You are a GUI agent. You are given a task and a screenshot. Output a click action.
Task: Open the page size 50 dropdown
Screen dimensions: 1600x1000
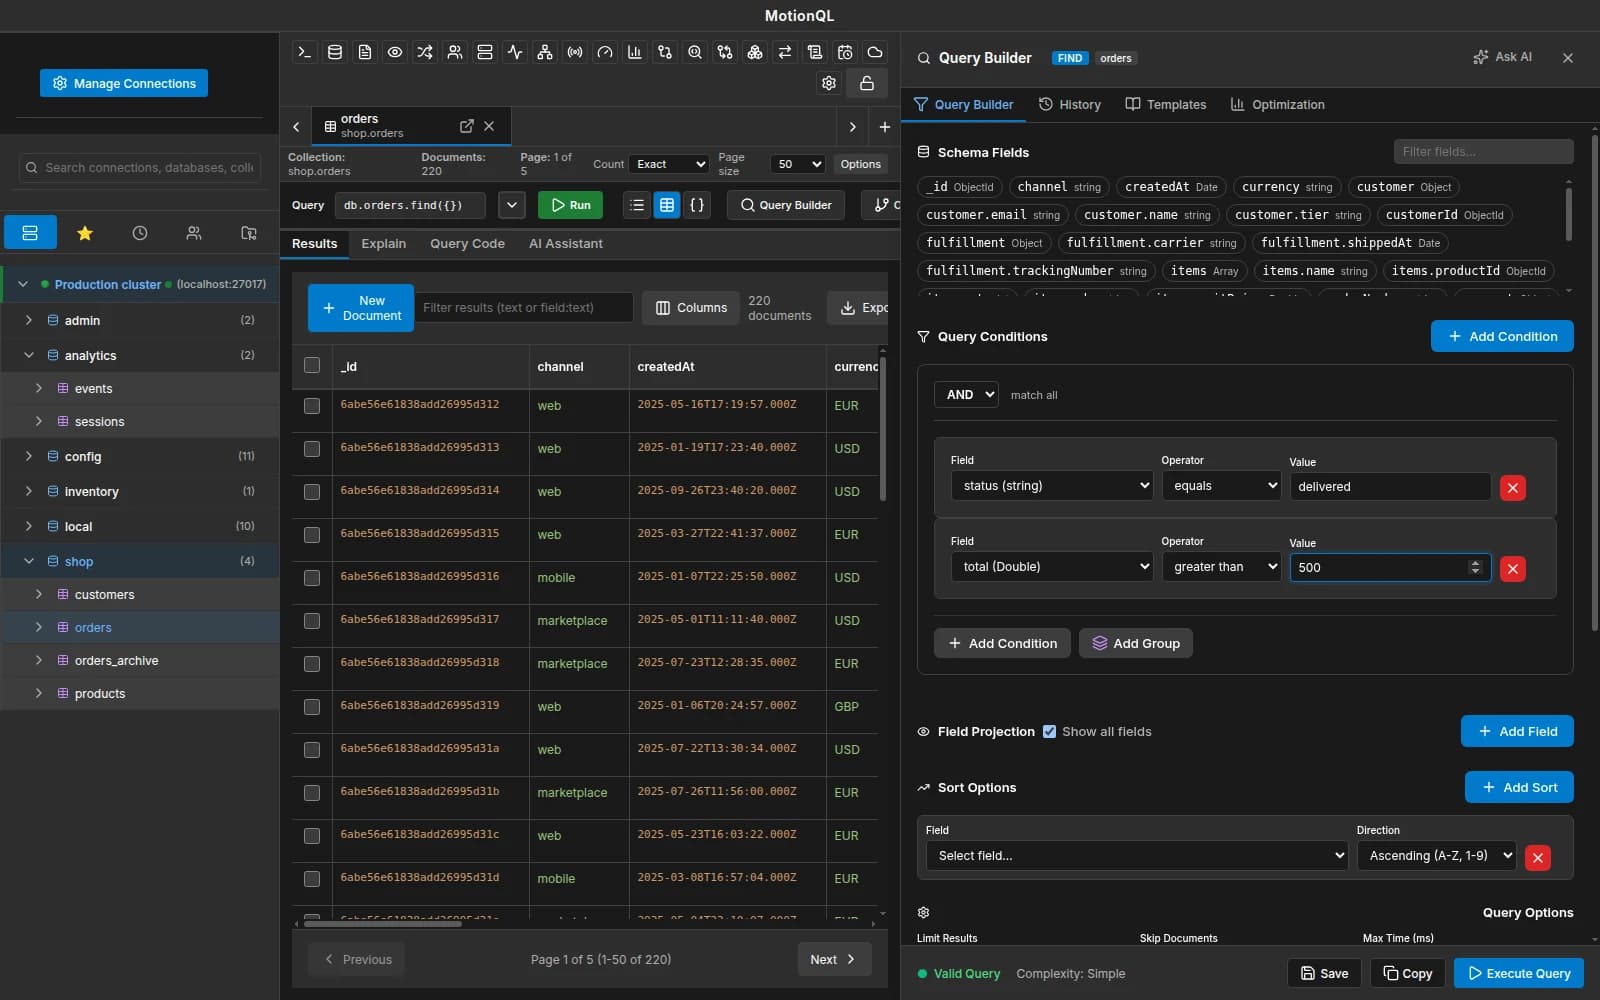(x=798, y=164)
